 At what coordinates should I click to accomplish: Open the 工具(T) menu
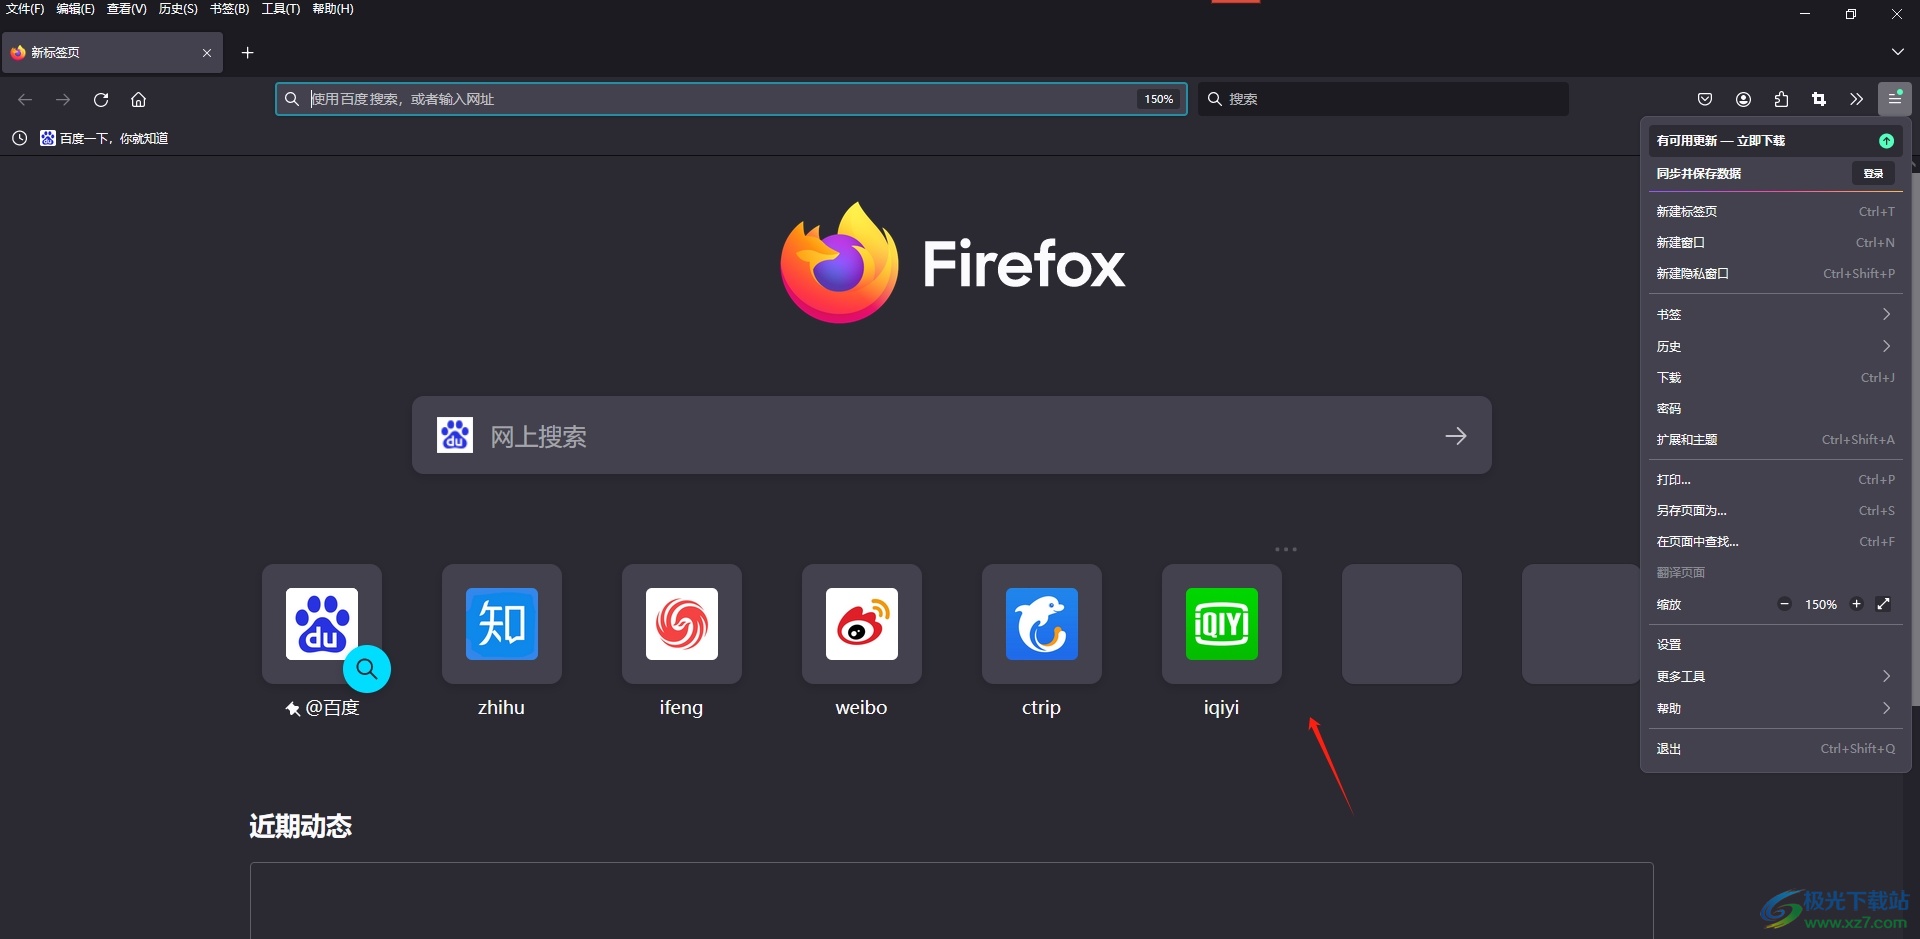281,9
